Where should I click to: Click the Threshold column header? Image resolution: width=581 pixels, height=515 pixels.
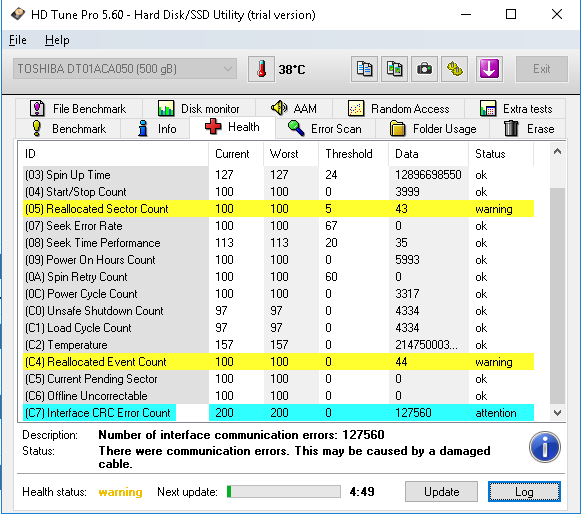click(x=353, y=154)
